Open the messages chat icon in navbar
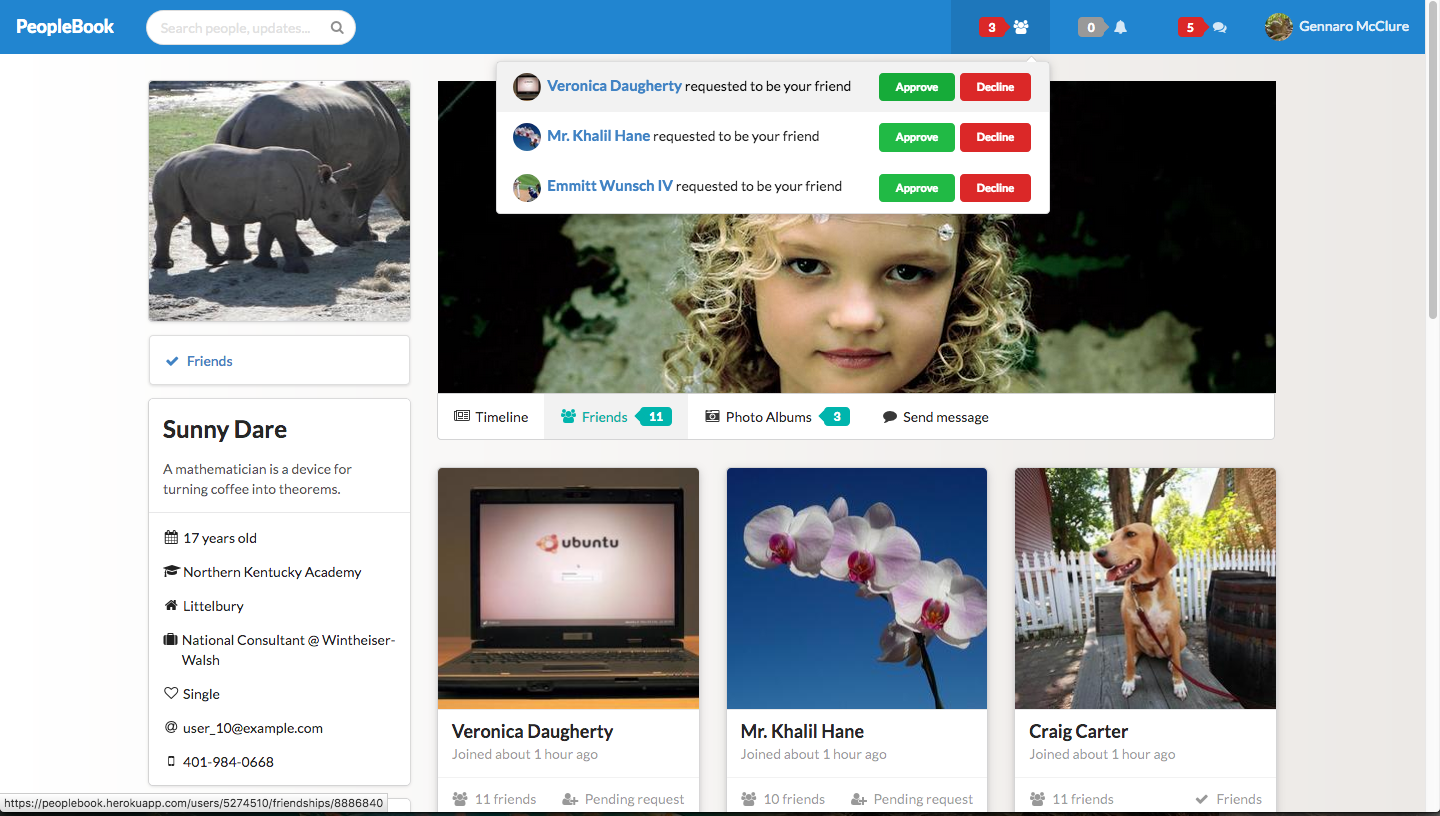The width and height of the screenshot is (1440, 816). pos(1220,28)
